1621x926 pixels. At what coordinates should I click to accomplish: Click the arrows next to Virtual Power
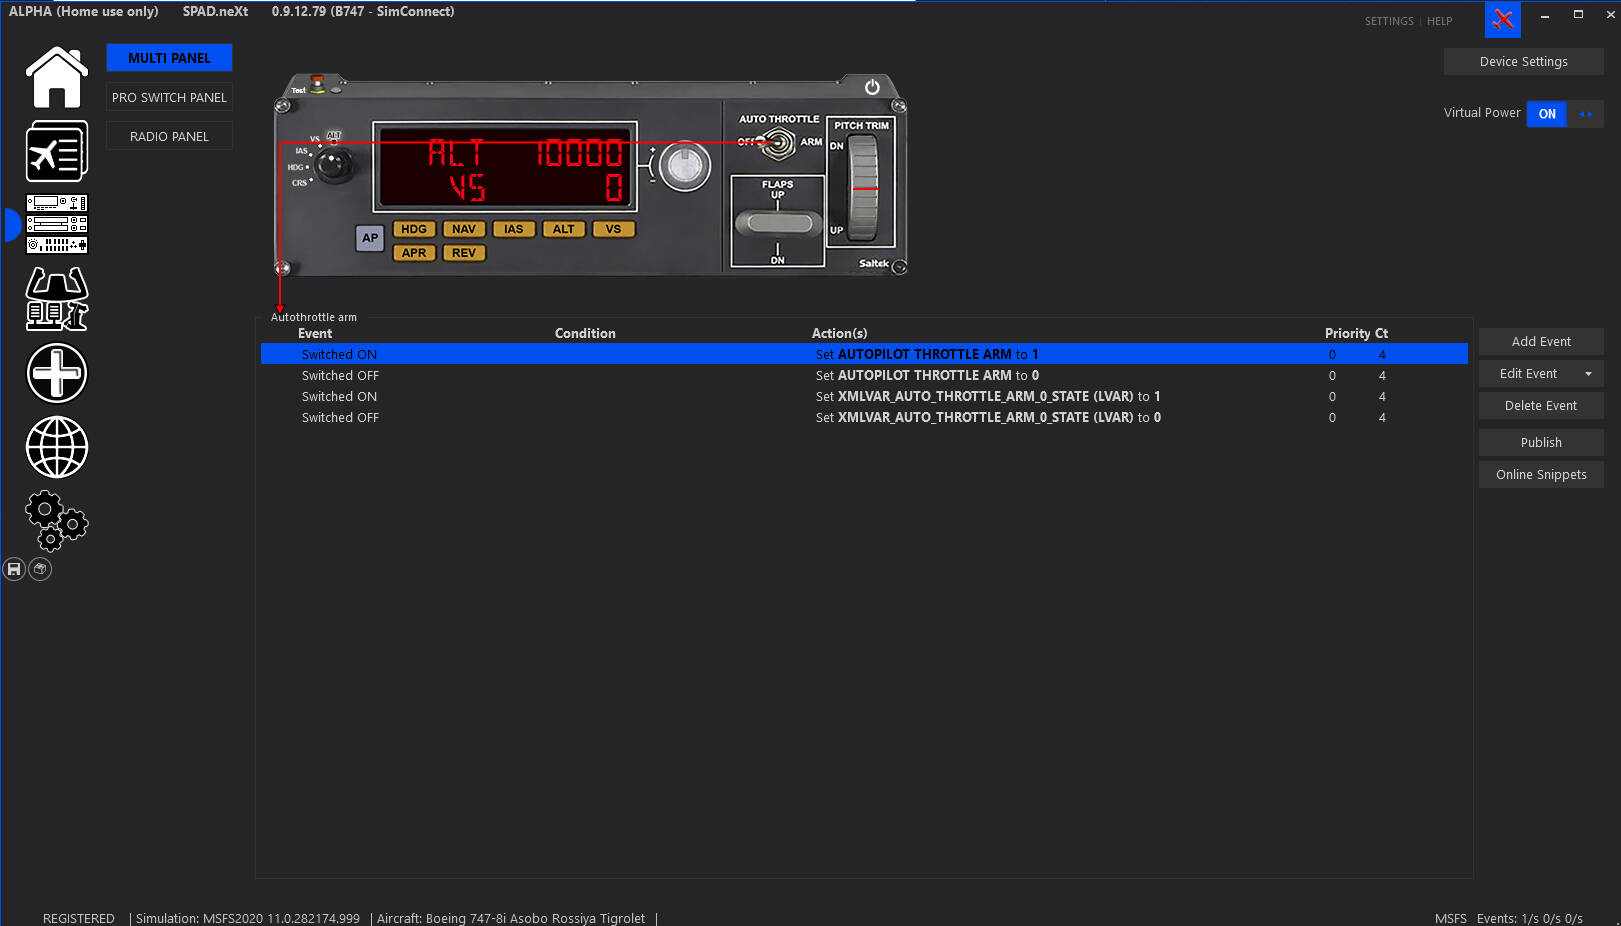[x=1585, y=114]
